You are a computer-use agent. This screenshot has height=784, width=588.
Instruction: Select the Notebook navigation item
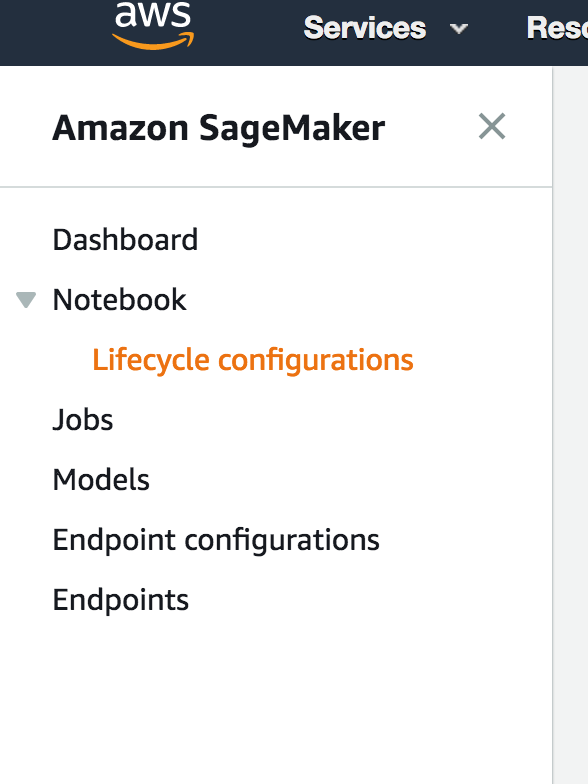[120, 300]
